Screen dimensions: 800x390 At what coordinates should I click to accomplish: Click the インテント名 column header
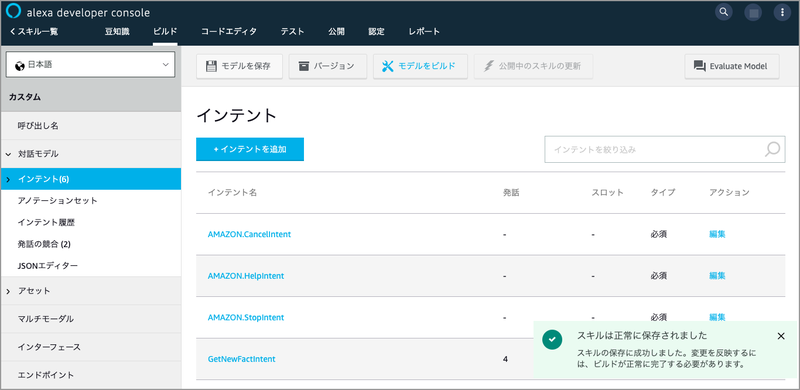pos(232,192)
